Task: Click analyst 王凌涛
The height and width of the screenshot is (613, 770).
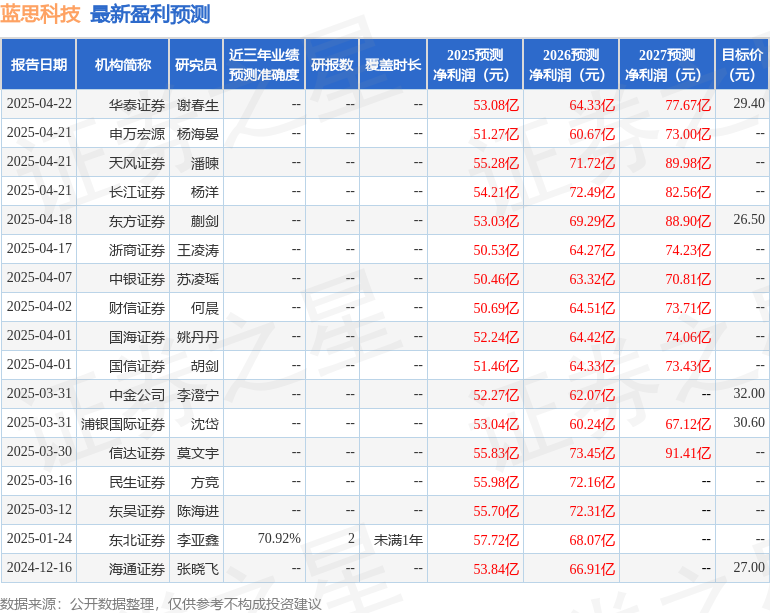Action: 198,250
